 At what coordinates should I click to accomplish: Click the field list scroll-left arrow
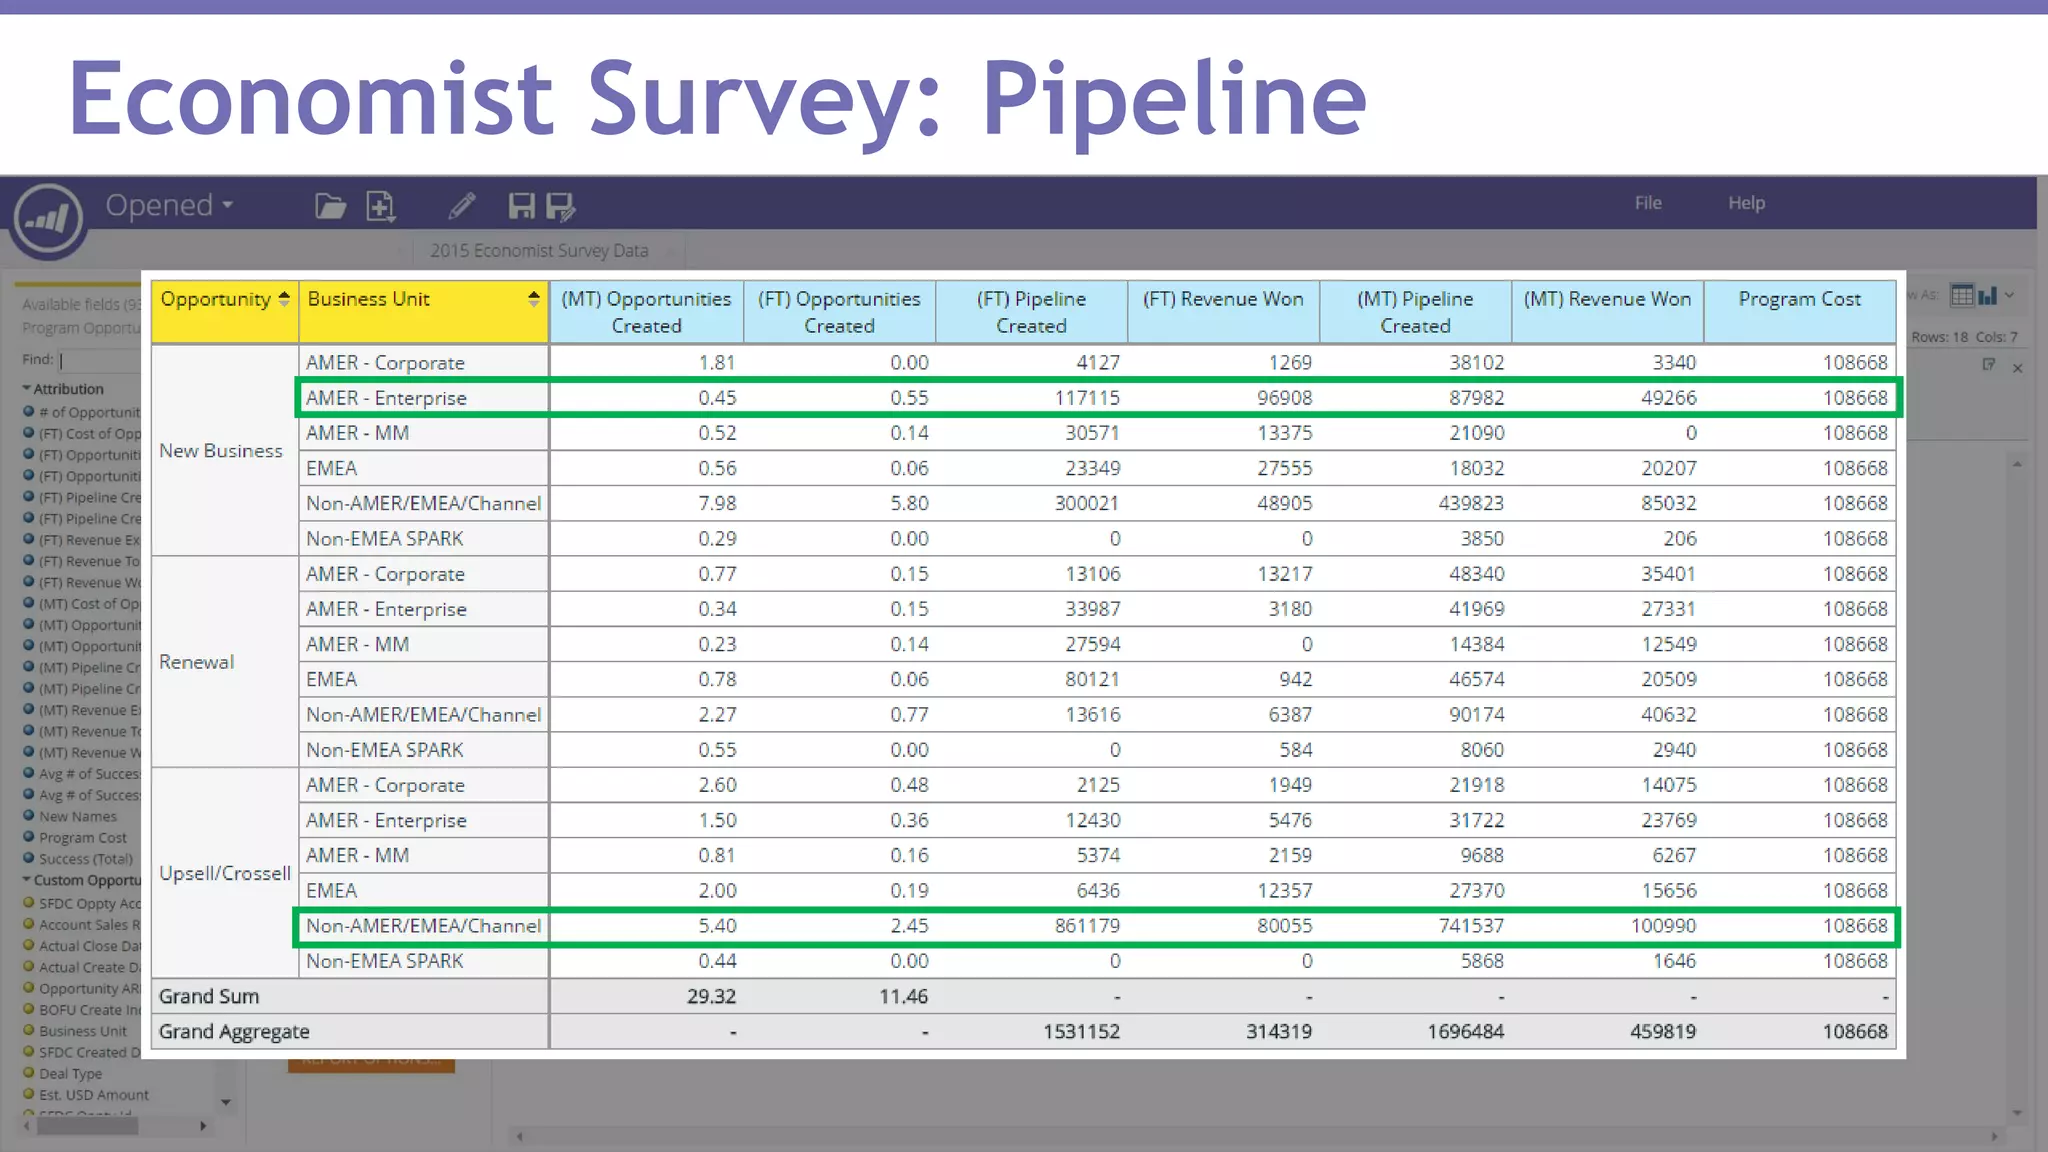point(27,1126)
